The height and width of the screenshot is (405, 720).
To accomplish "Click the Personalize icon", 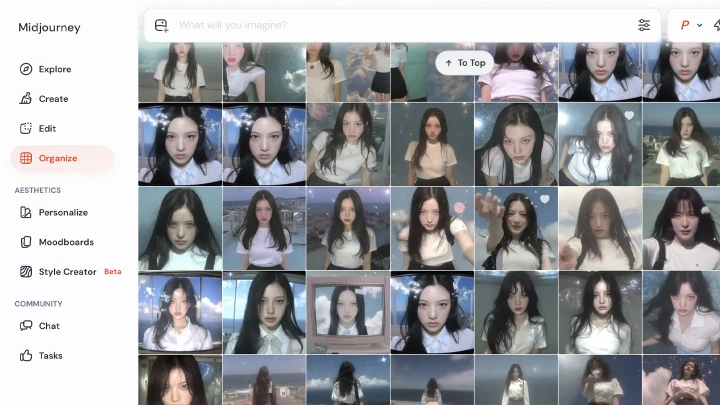I will (x=26, y=212).
